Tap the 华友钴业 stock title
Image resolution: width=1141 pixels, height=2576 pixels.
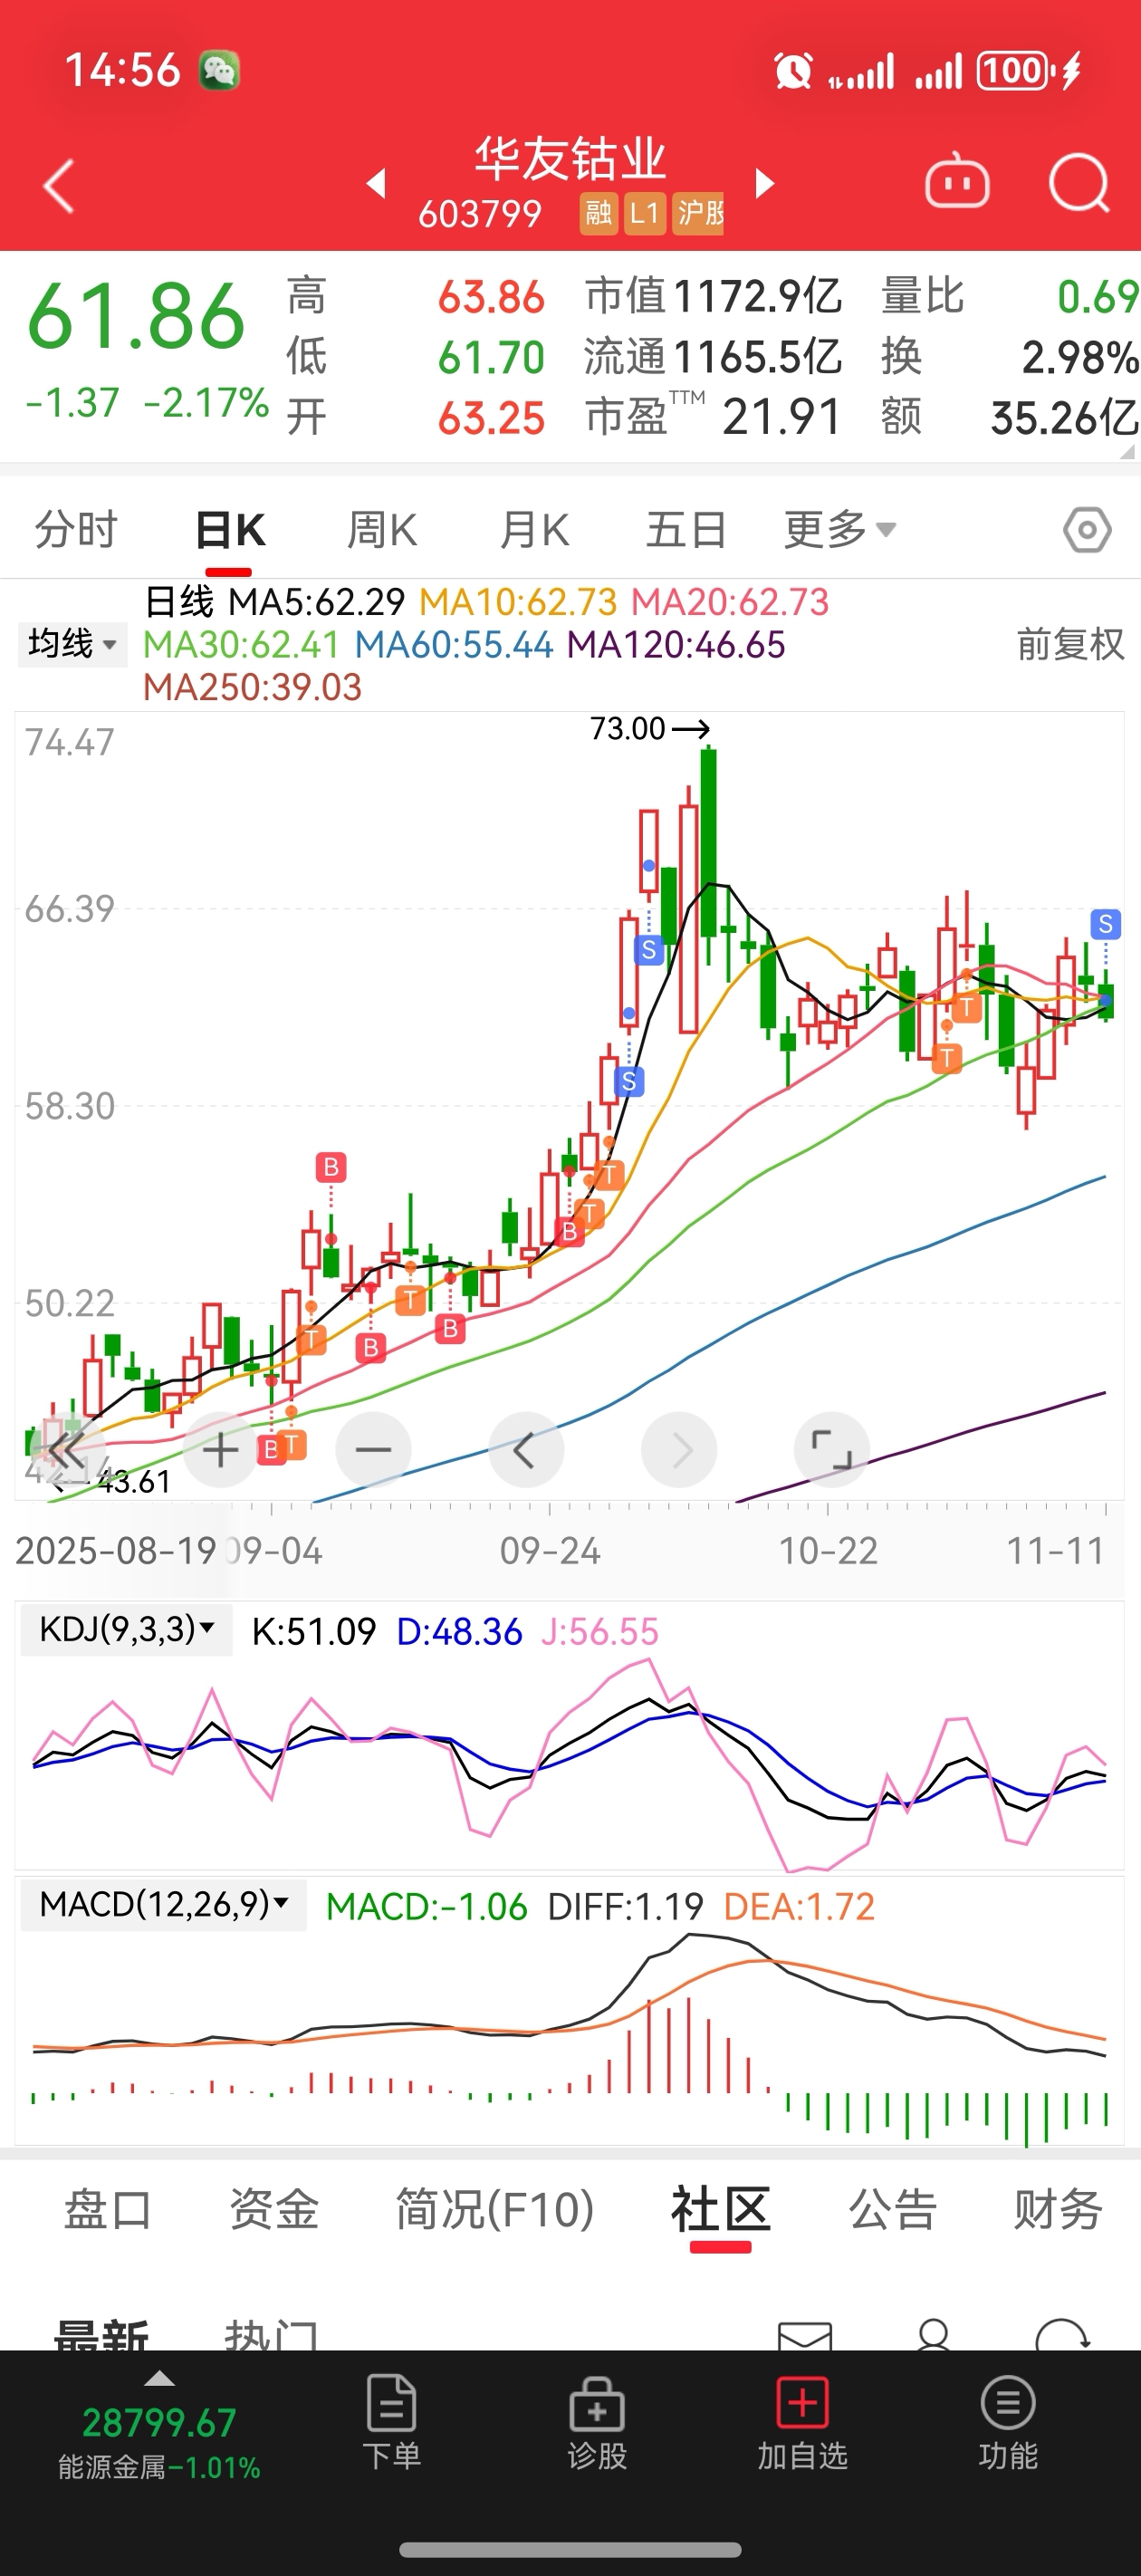(570, 159)
